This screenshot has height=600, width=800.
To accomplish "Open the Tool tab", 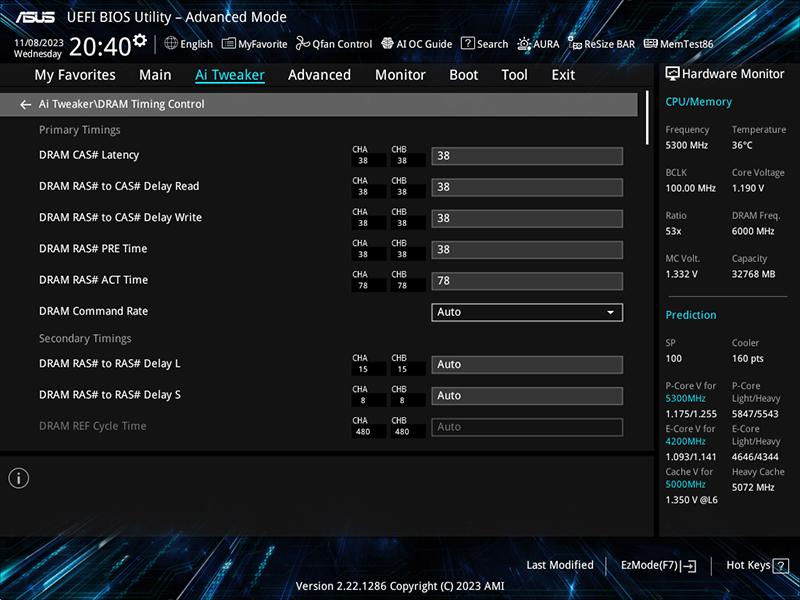I will 514,75.
